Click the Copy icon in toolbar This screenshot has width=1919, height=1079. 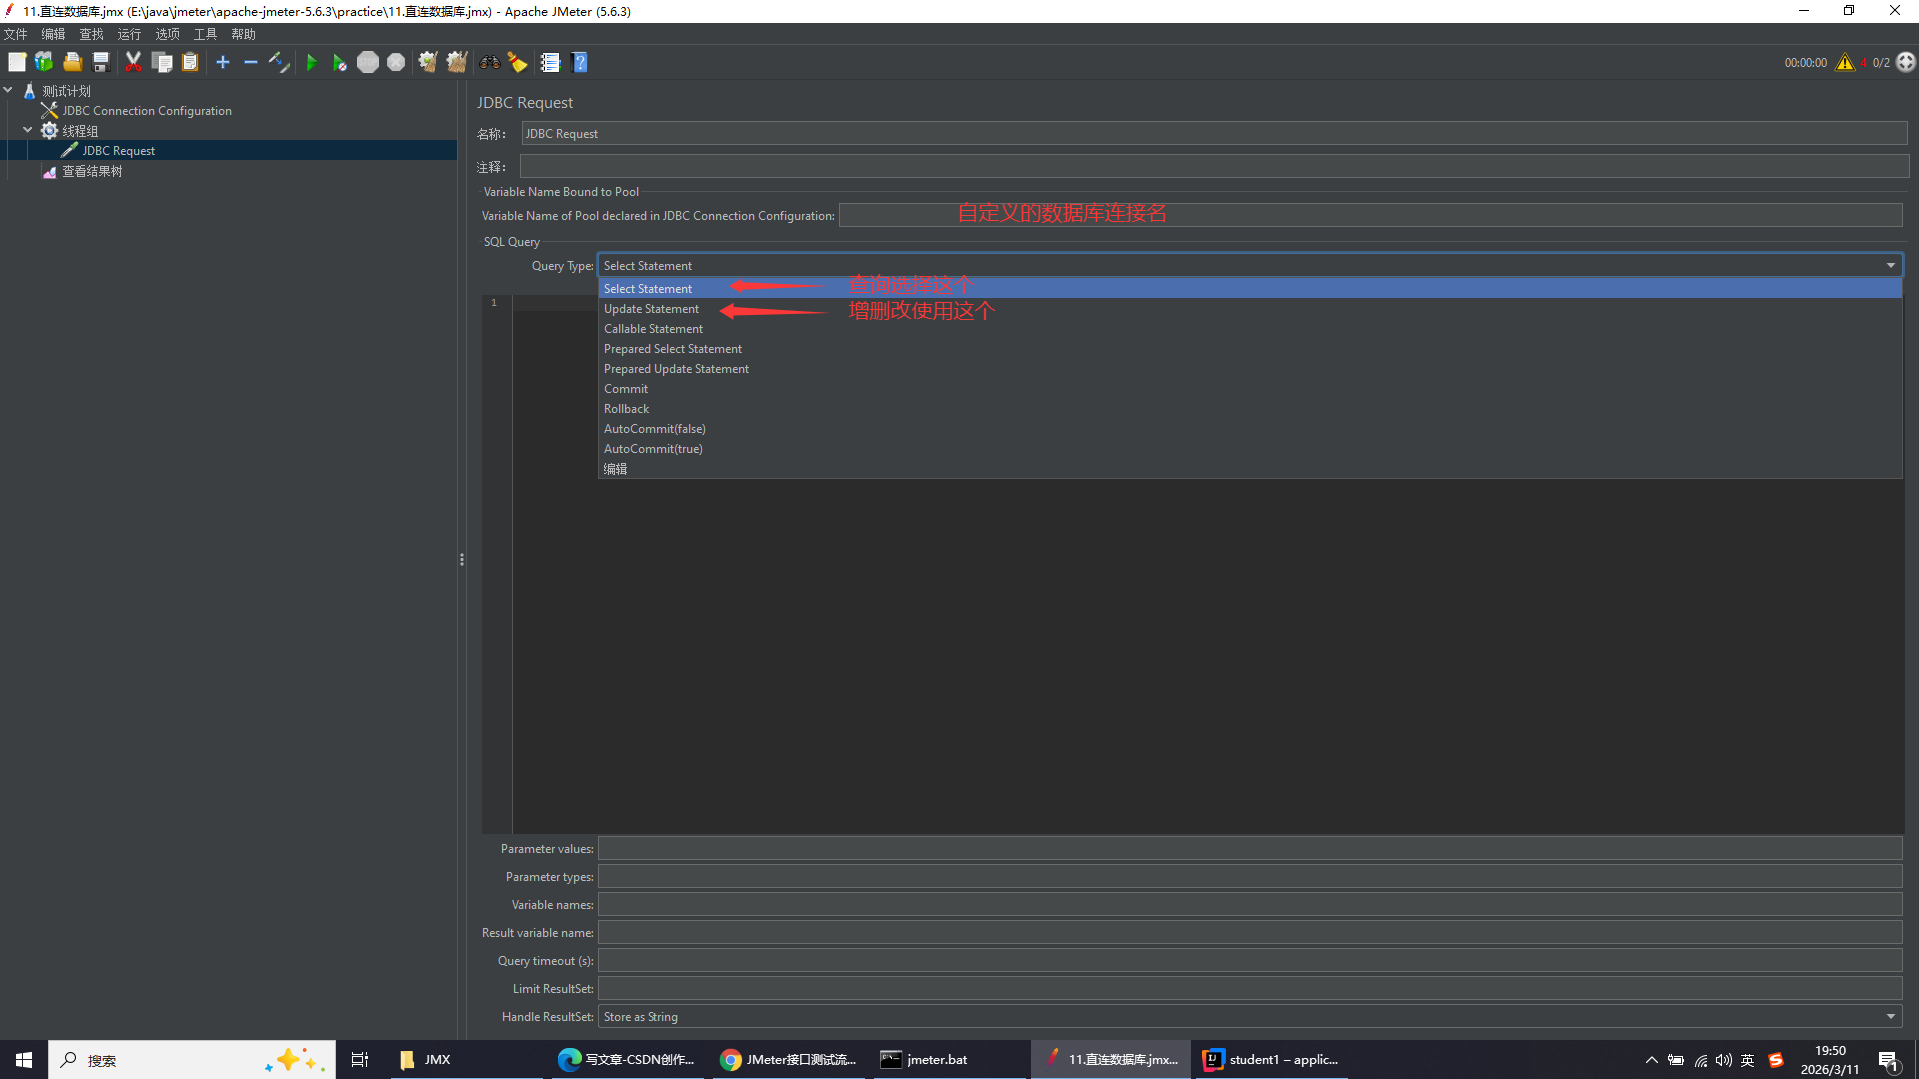(x=162, y=62)
